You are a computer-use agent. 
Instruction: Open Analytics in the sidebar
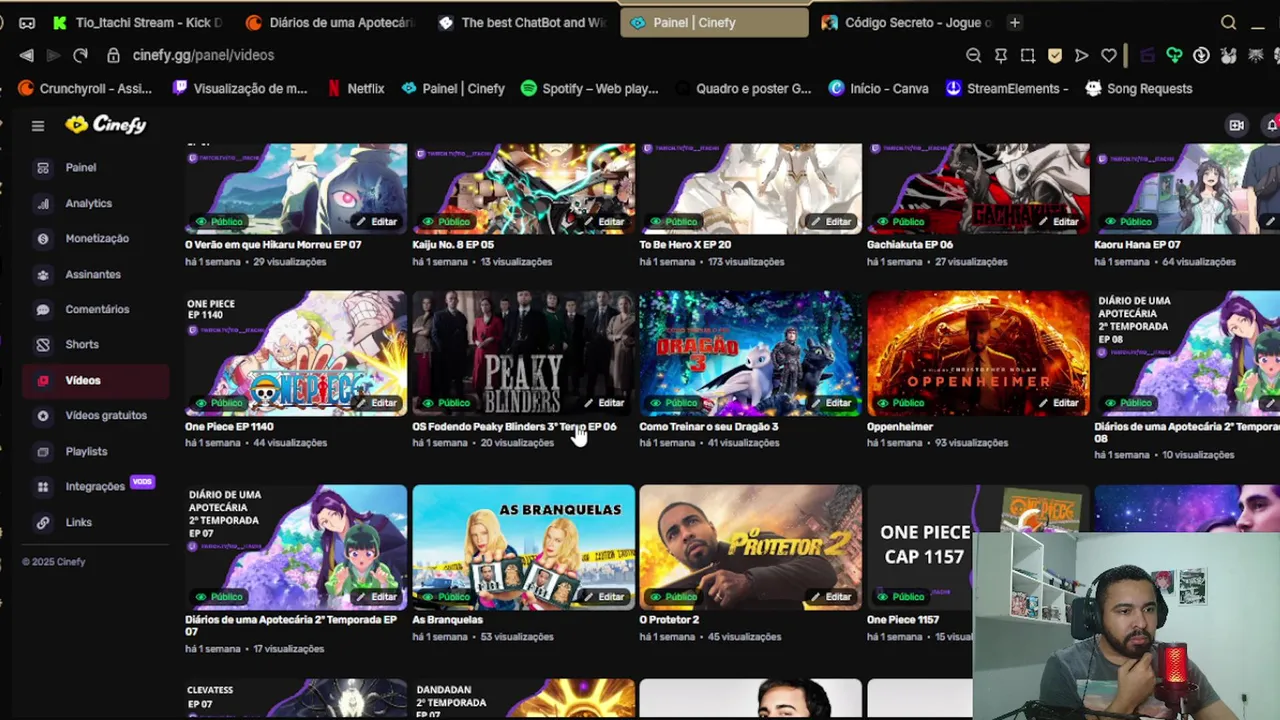tap(88, 203)
